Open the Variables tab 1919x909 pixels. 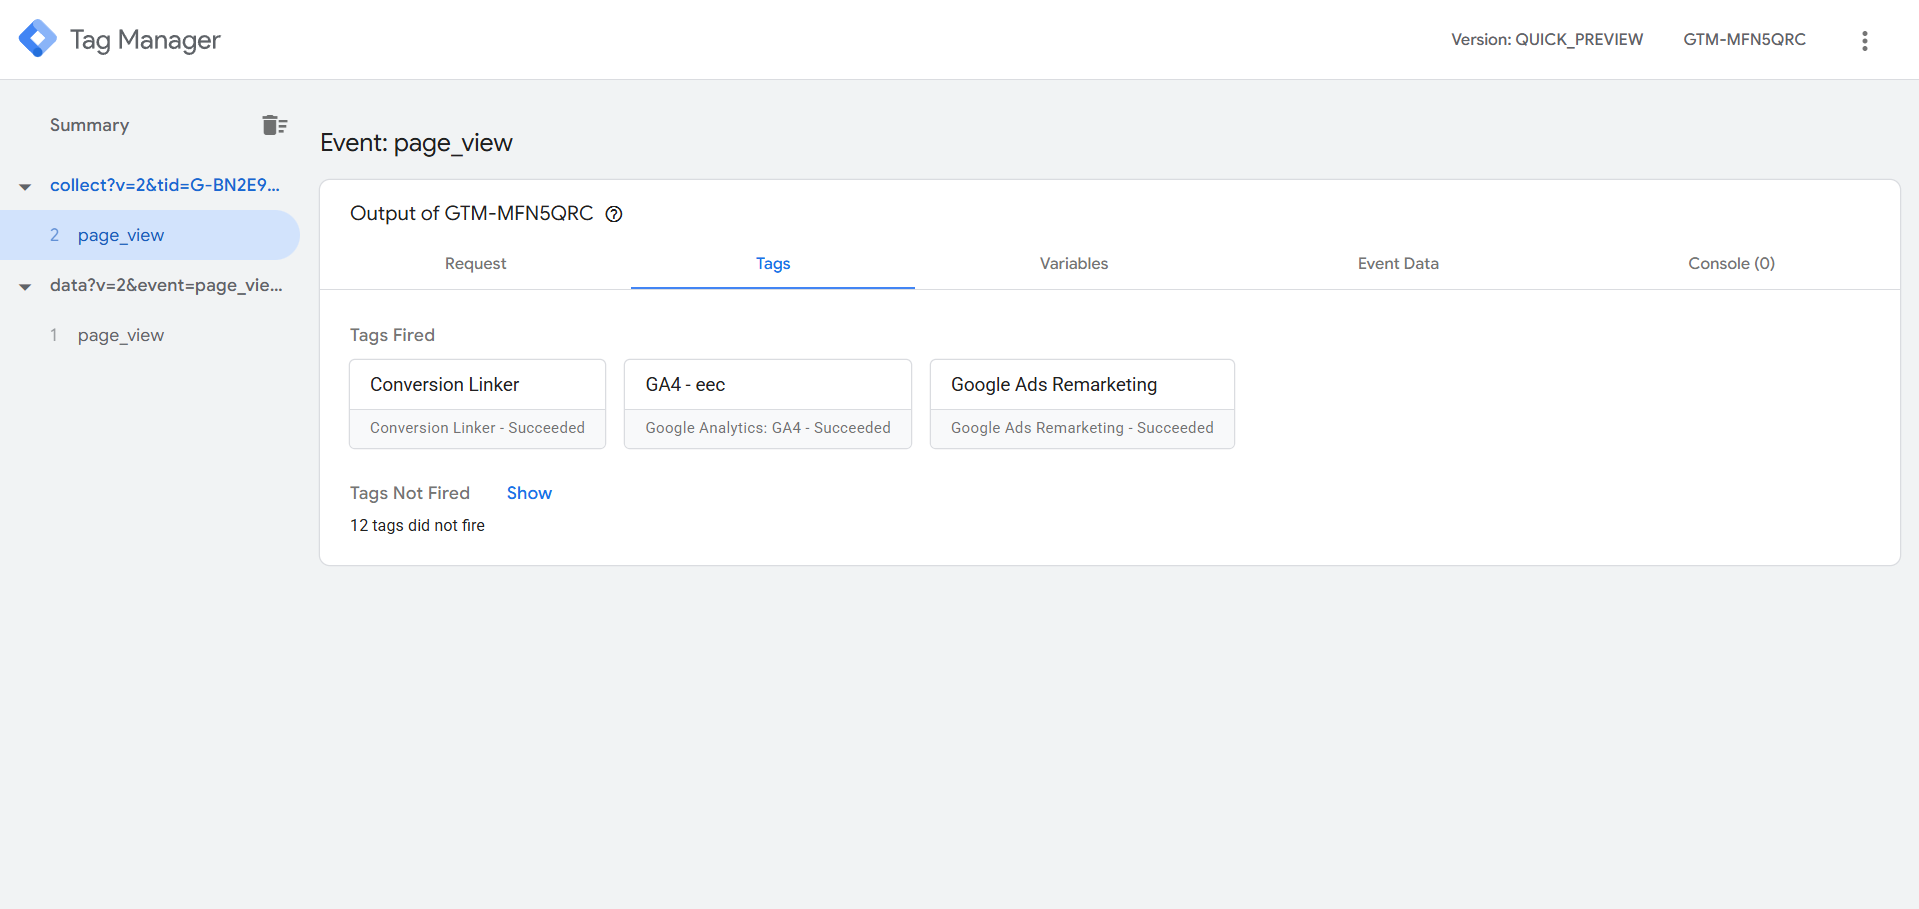1073,264
